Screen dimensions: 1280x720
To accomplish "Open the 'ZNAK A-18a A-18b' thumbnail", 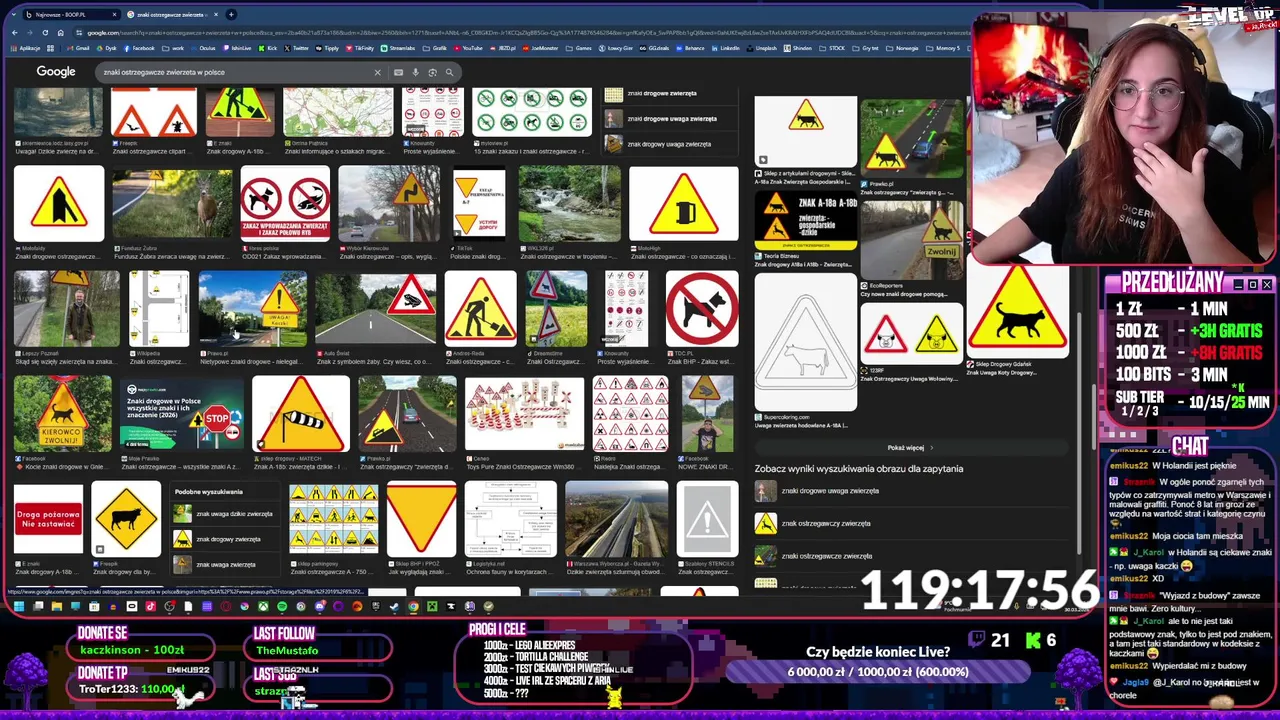I will [x=805, y=219].
